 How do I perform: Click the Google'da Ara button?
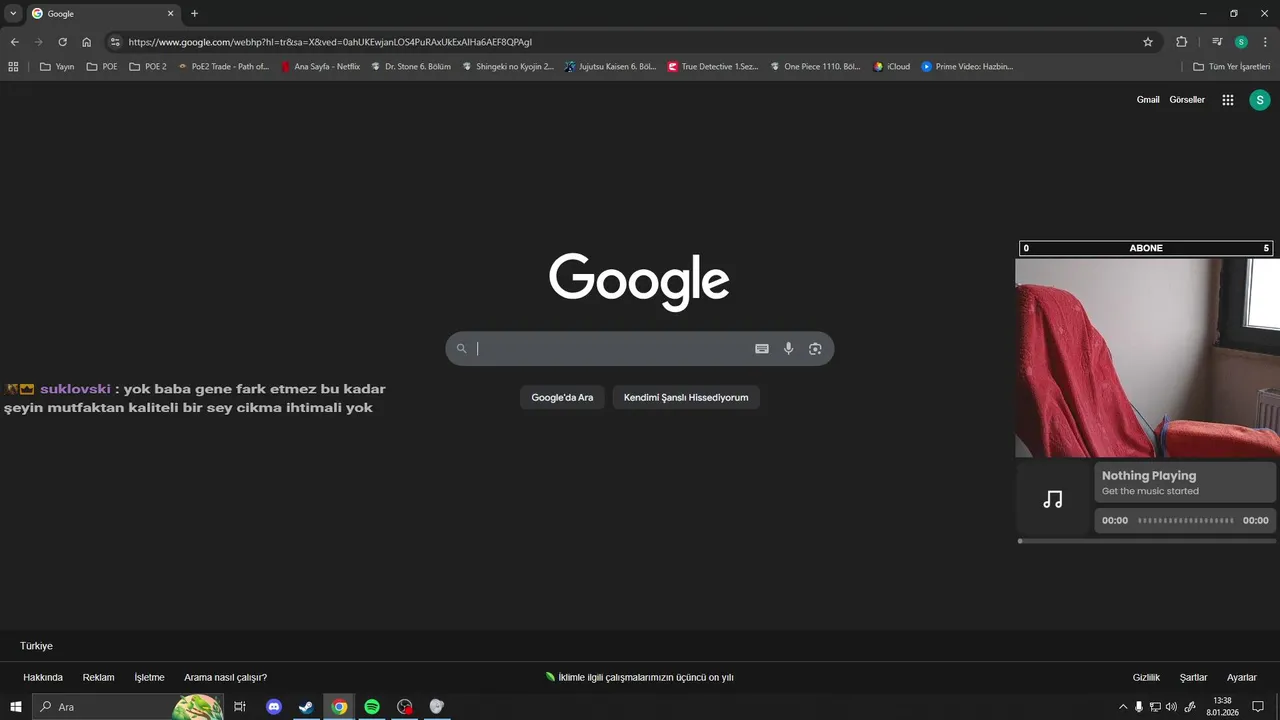[562, 397]
